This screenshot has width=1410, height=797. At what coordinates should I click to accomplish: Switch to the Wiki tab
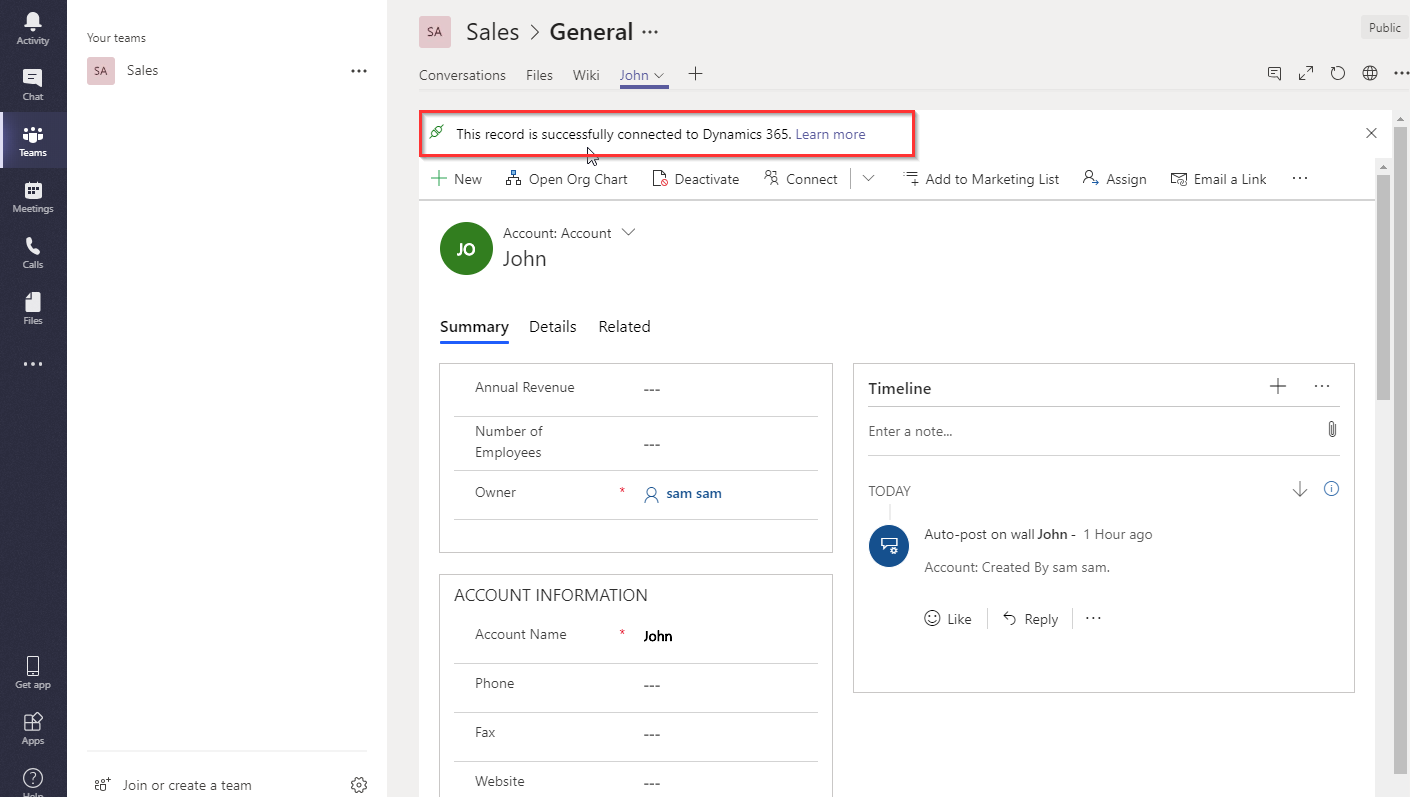coord(586,75)
